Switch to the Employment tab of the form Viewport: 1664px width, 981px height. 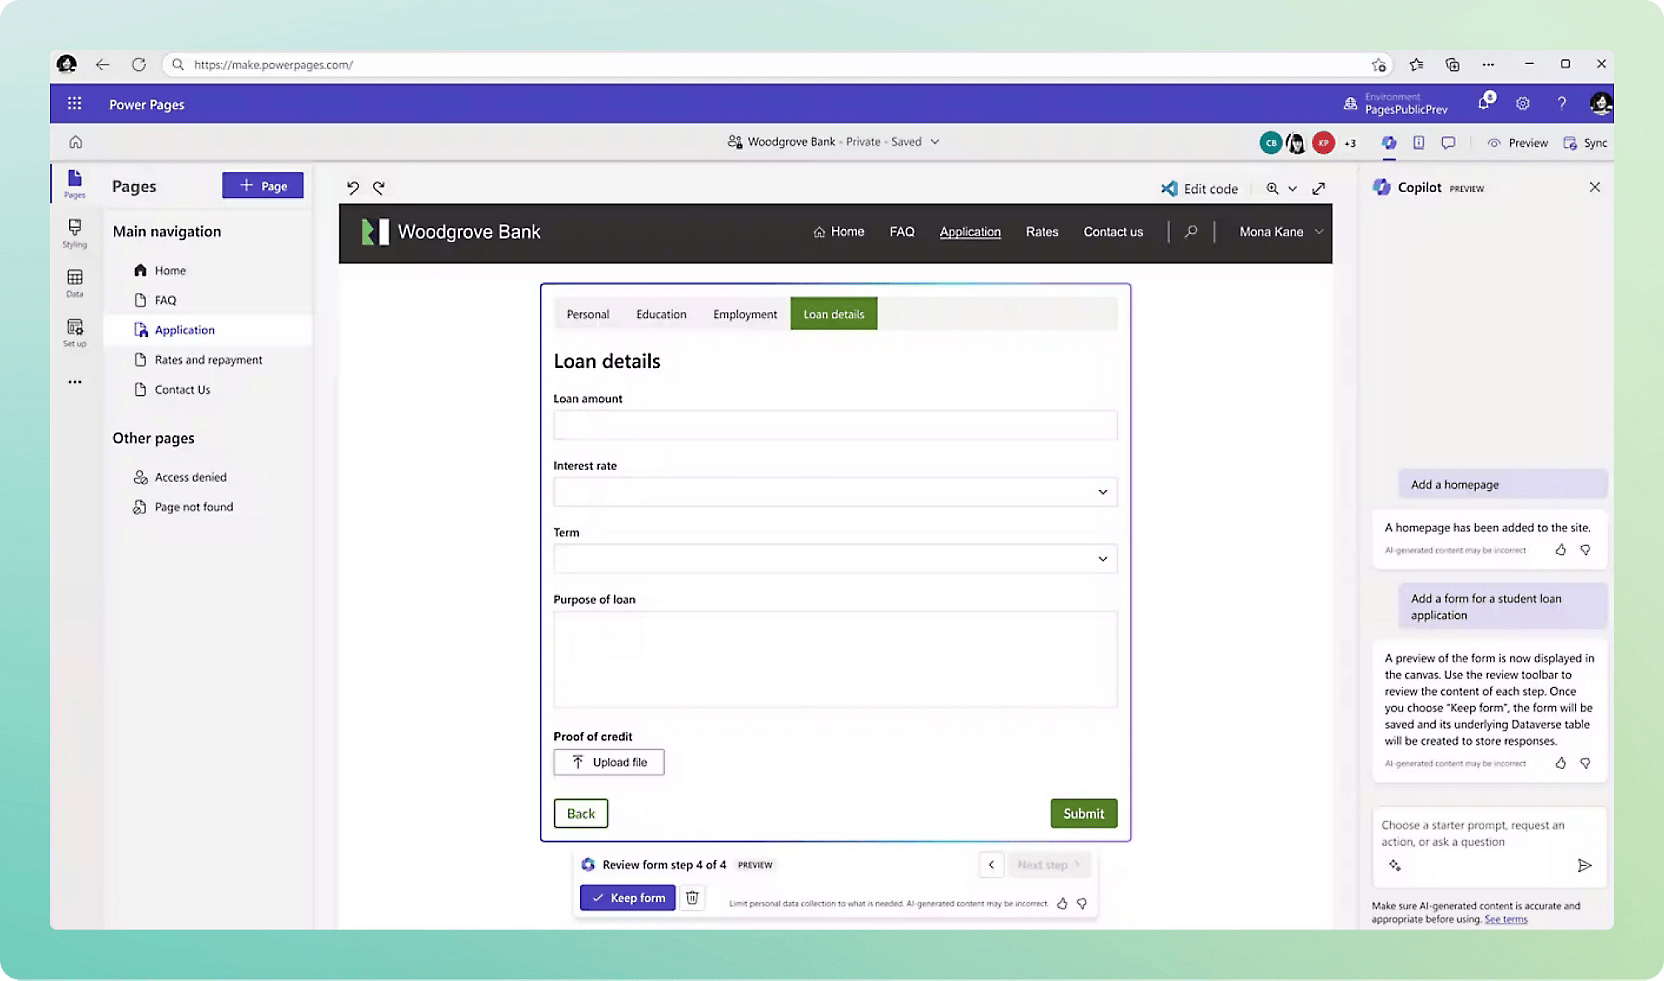[x=744, y=313]
